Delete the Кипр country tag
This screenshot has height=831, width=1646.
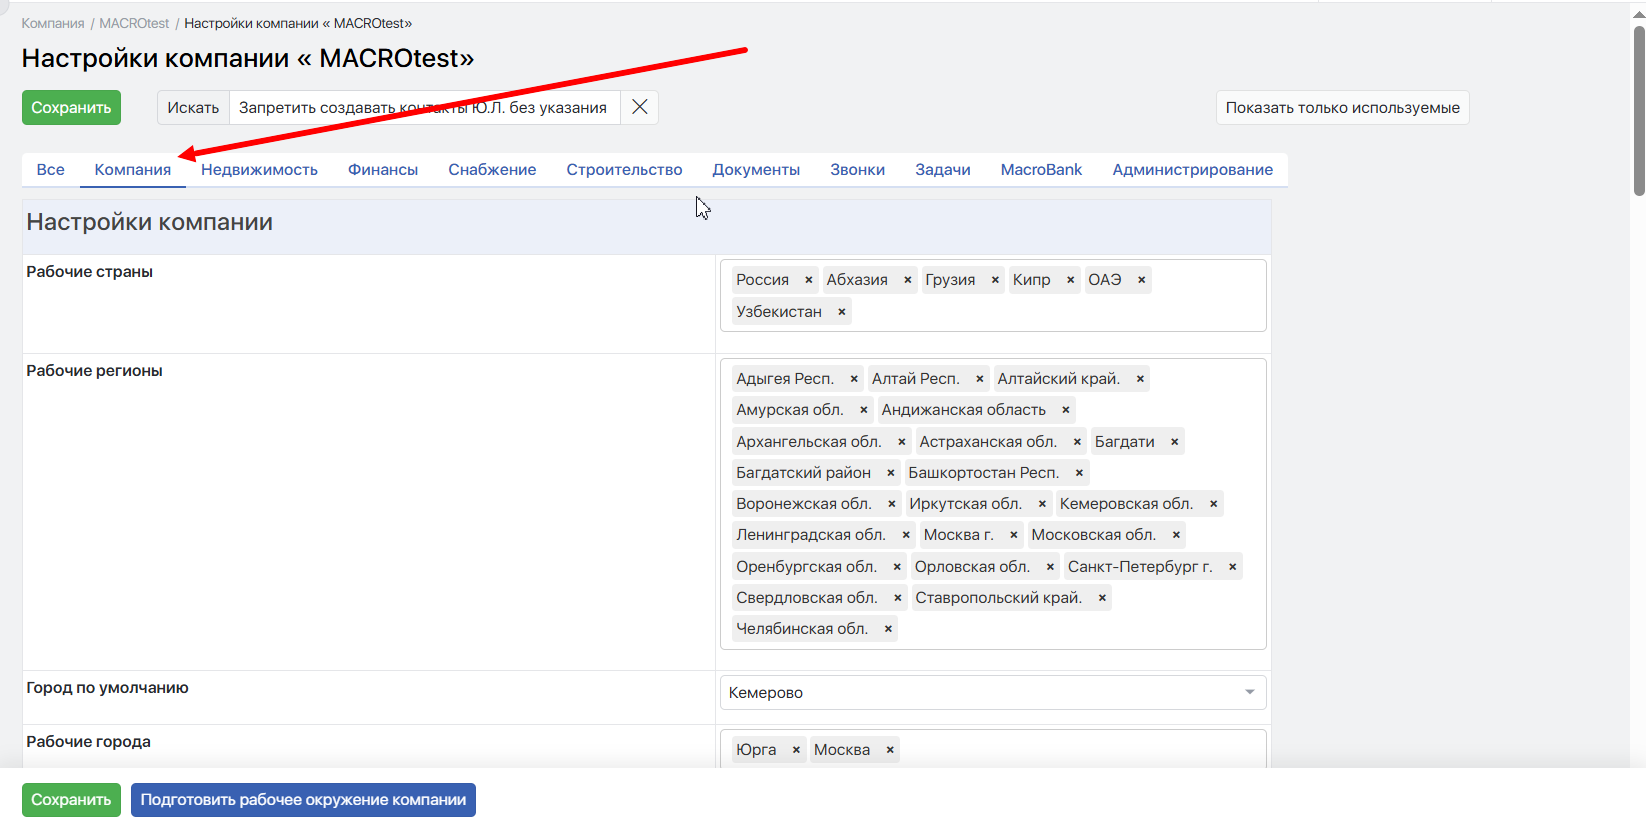(x=1070, y=280)
